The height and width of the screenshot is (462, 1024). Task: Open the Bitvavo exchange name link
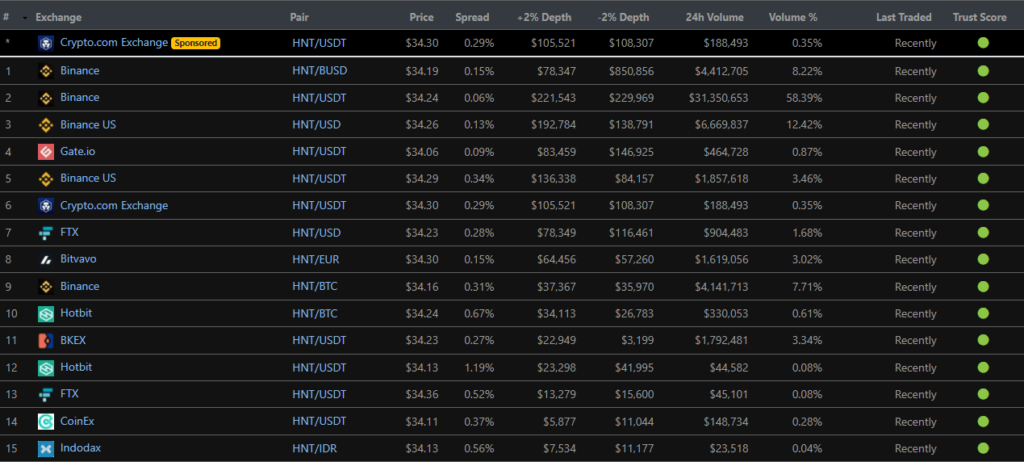79,259
